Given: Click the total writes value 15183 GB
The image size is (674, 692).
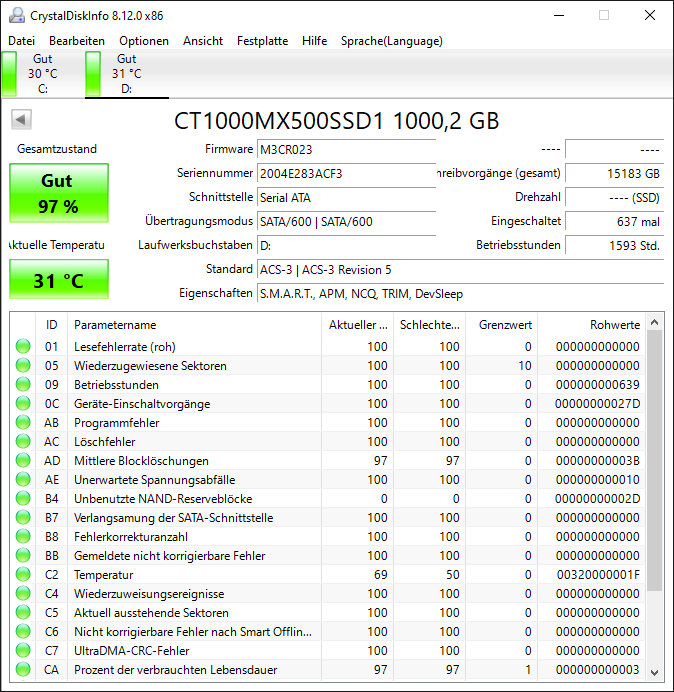Looking at the screenshot, I should point(614,173).
